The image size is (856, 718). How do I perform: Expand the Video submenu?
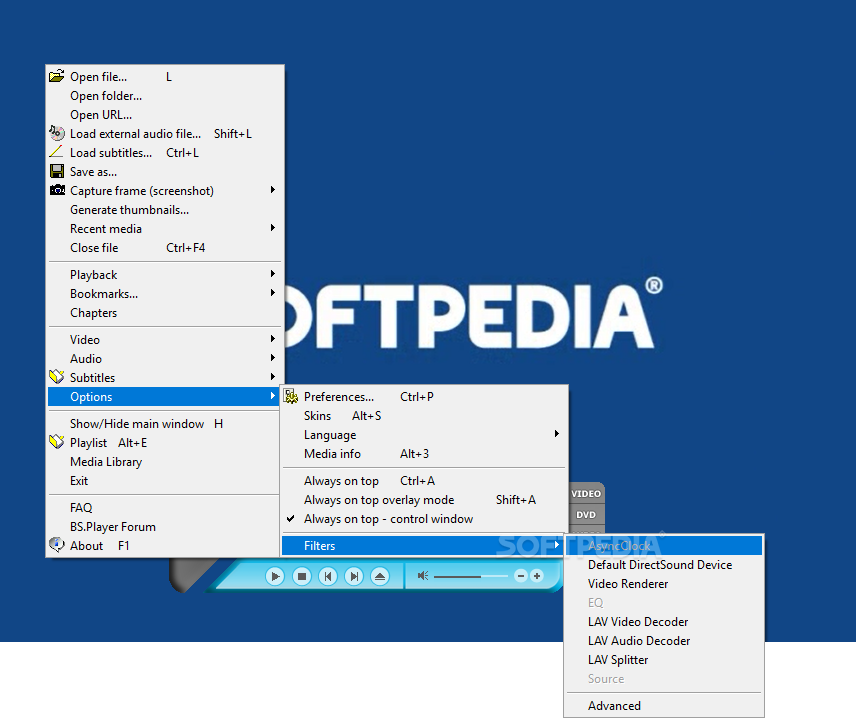[165, 340]
